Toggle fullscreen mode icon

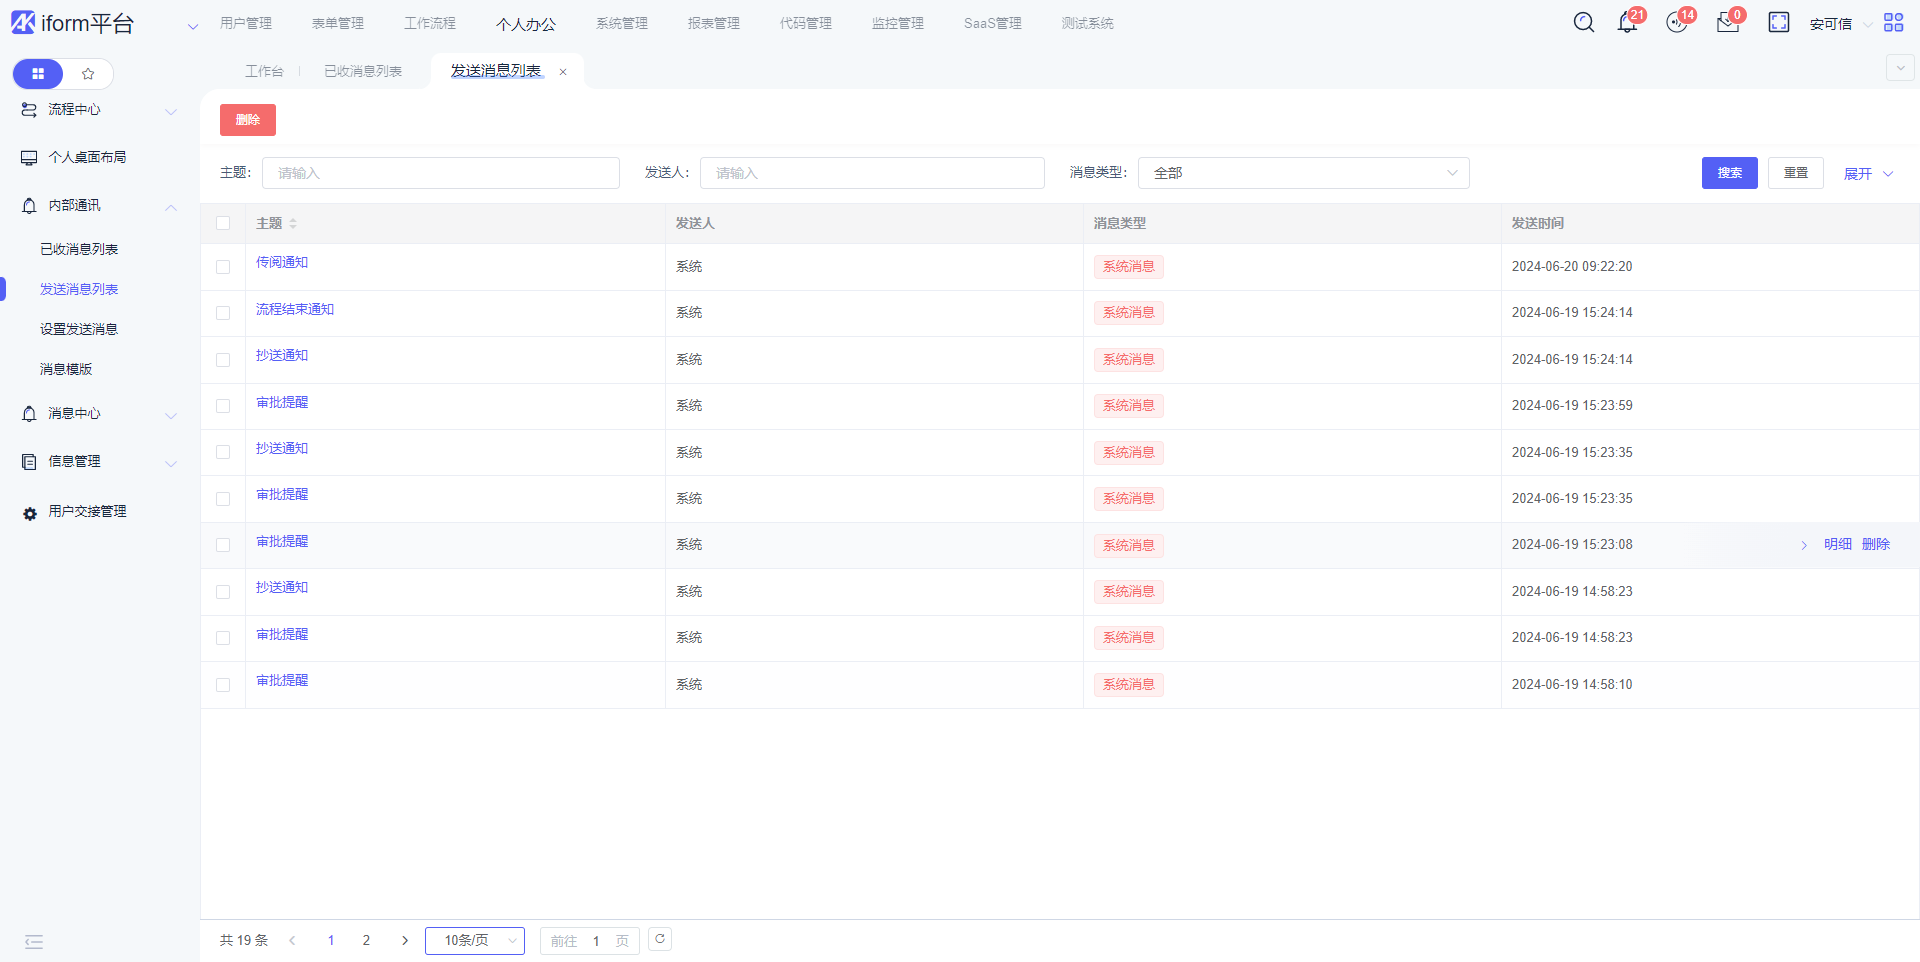1778,22
